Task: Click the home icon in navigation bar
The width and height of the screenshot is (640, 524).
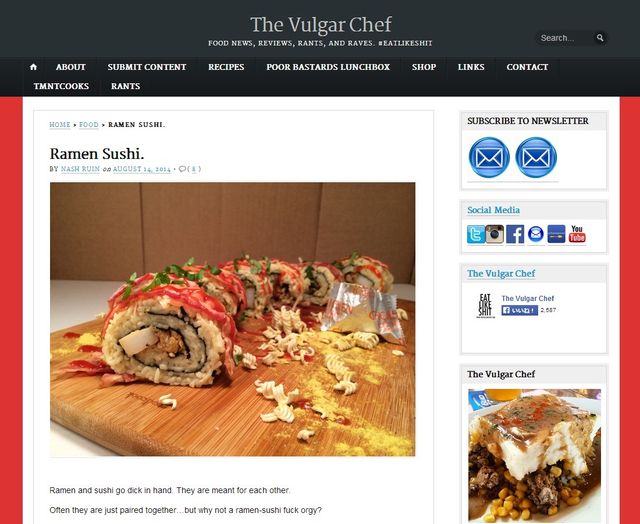Action: coord(33,67)
